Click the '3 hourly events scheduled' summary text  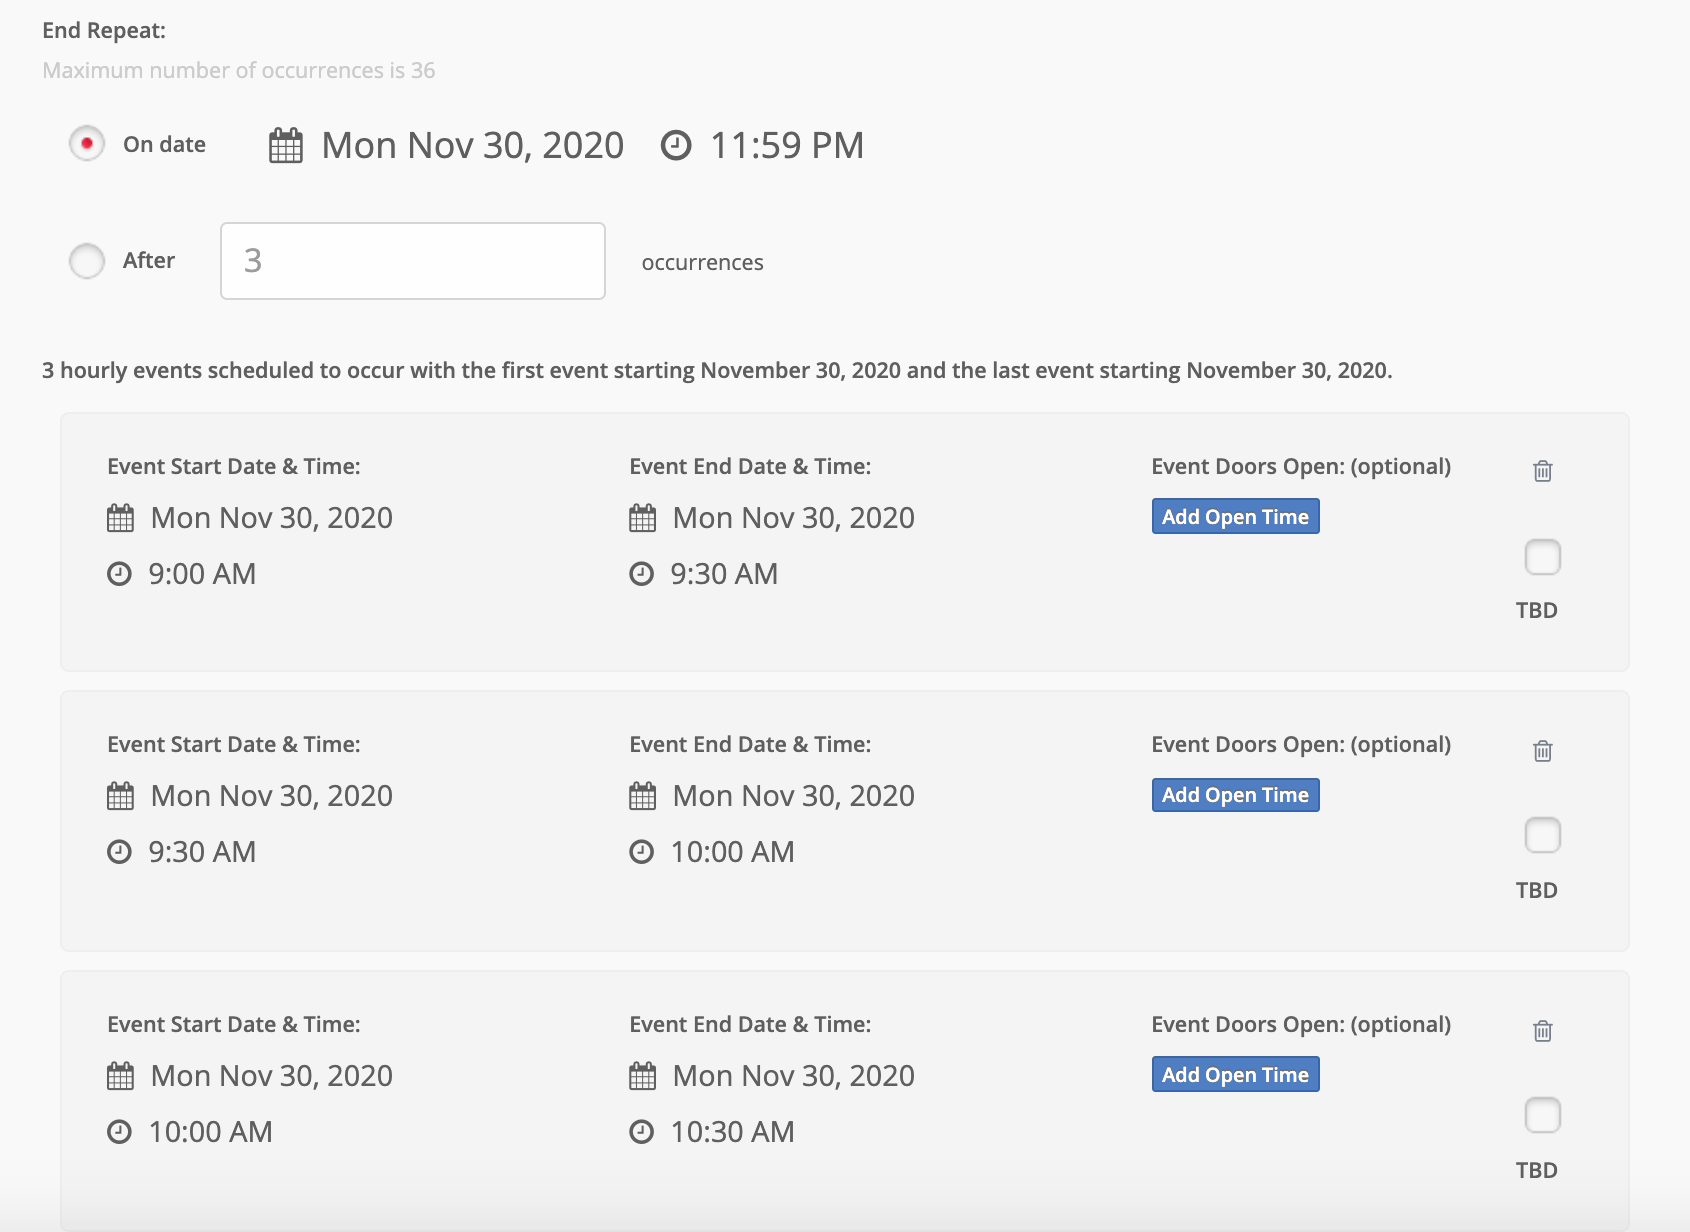[x=717, y=371]
